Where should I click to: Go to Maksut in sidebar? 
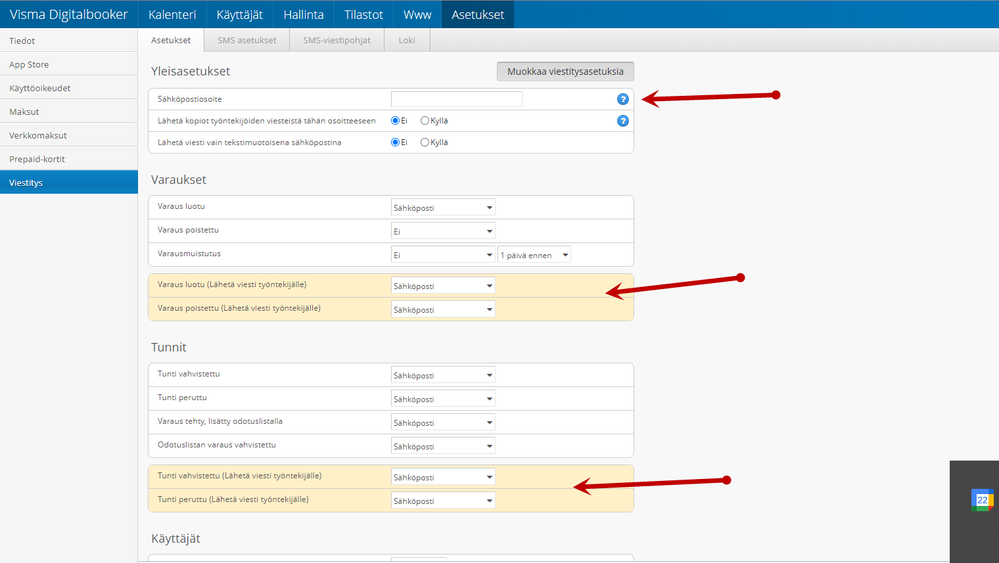[x=69, y=111]
